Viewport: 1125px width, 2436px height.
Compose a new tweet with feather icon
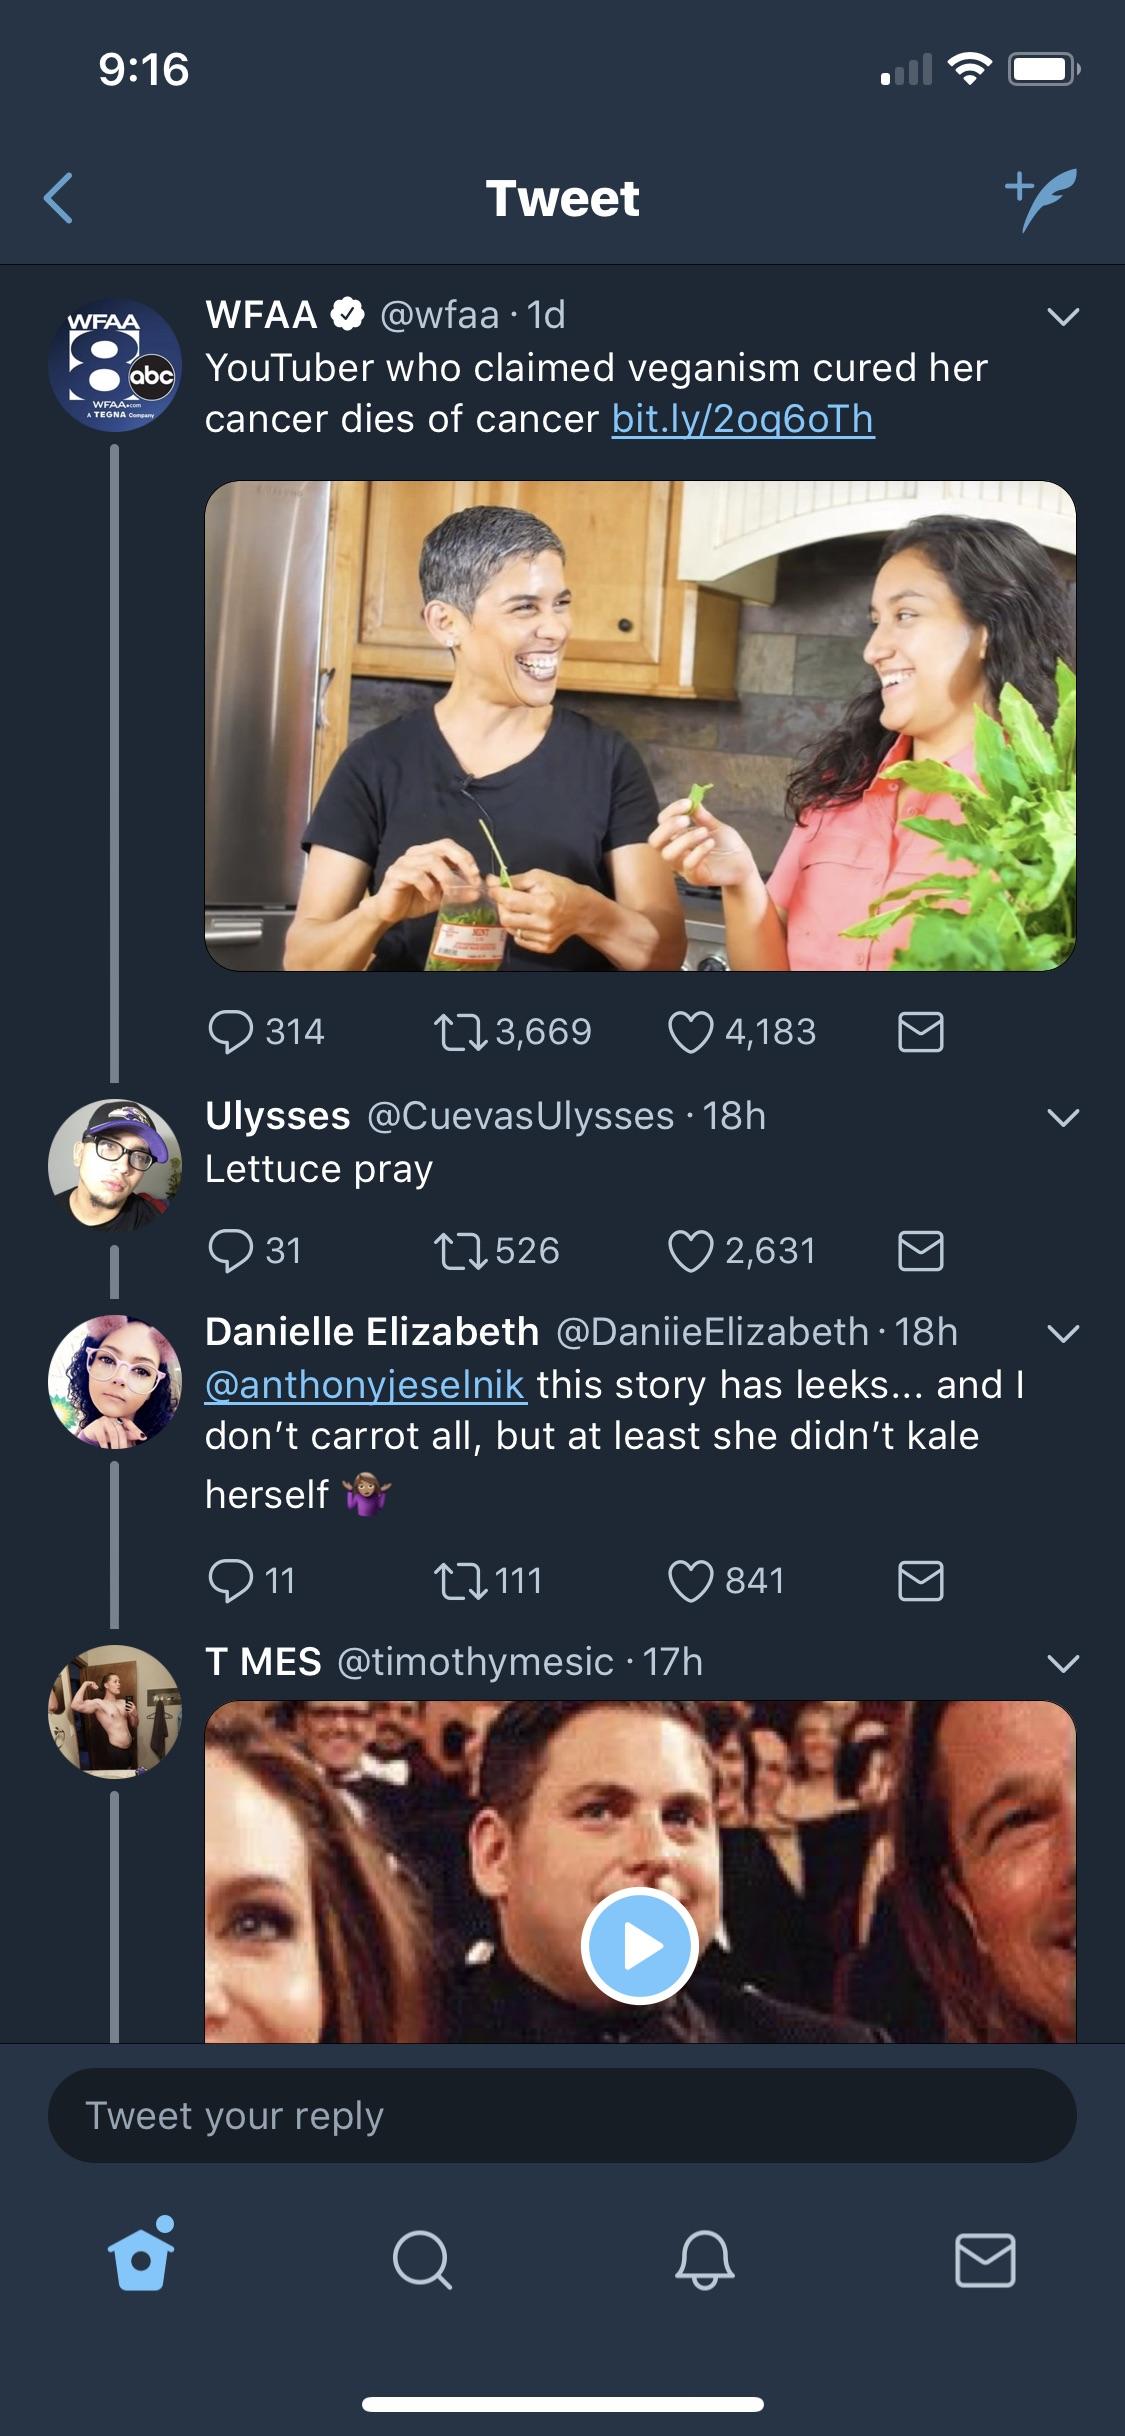coord(1041,198)
